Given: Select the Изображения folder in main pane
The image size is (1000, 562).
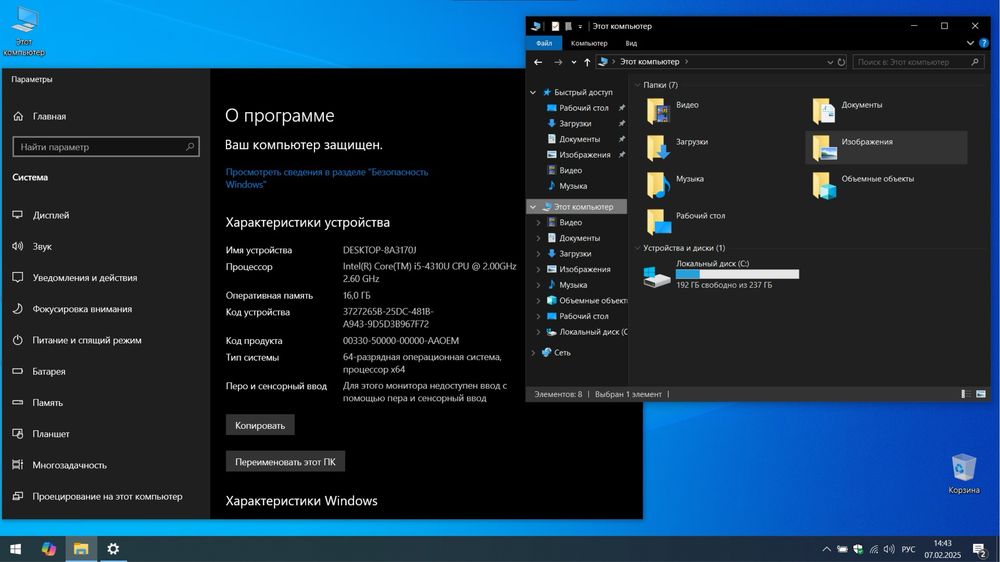Looking at the screenshot, I should (x=886, y=147).
